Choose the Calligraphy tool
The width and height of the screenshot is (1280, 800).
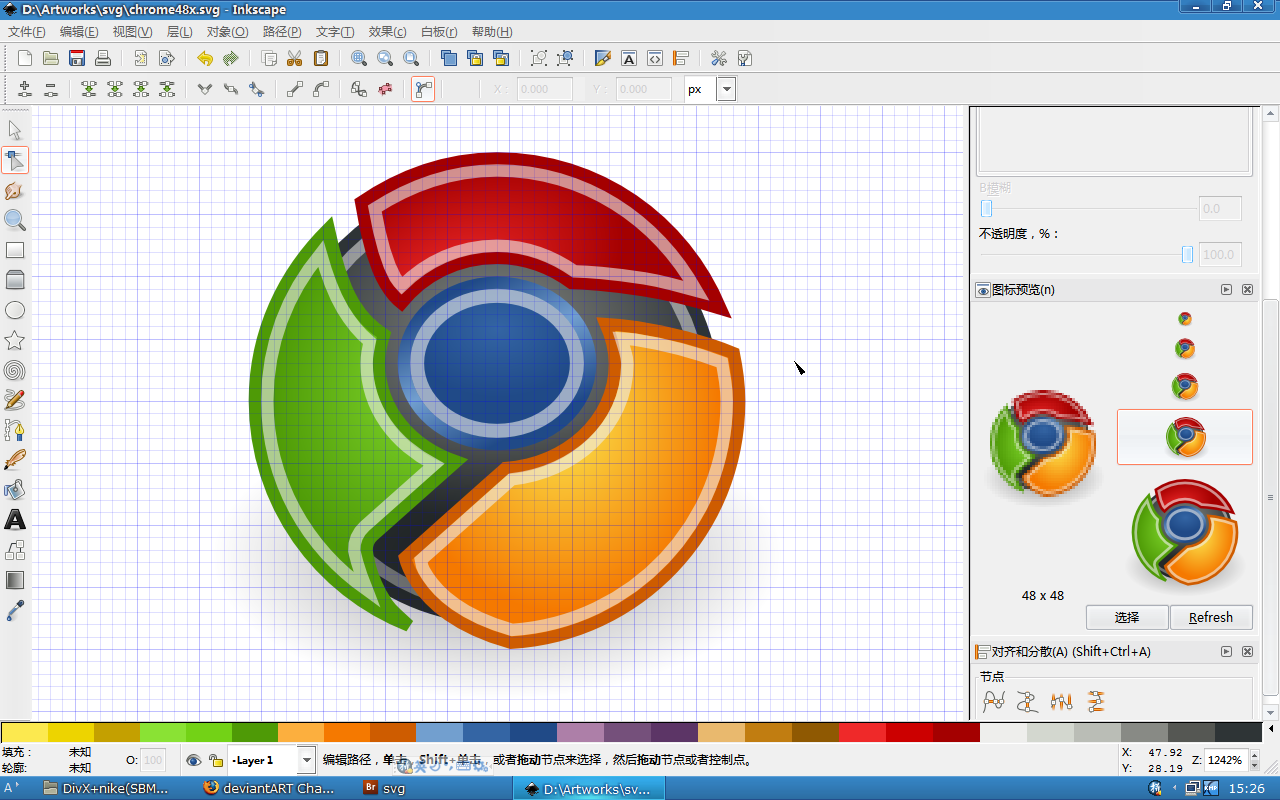(x=15, y=460)
